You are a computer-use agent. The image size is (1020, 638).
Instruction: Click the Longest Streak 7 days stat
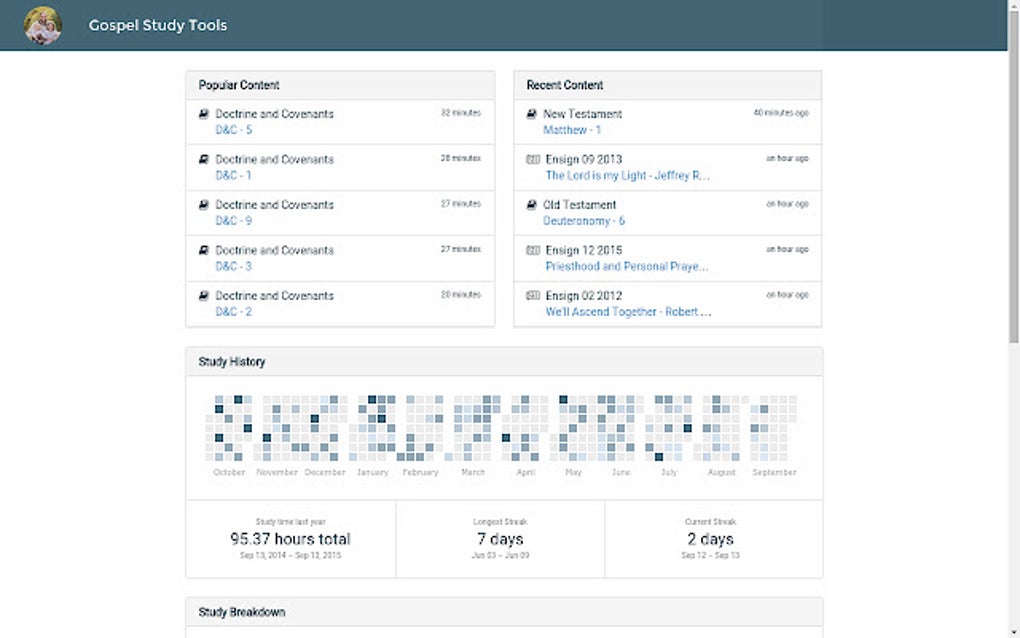click(499, 539)
